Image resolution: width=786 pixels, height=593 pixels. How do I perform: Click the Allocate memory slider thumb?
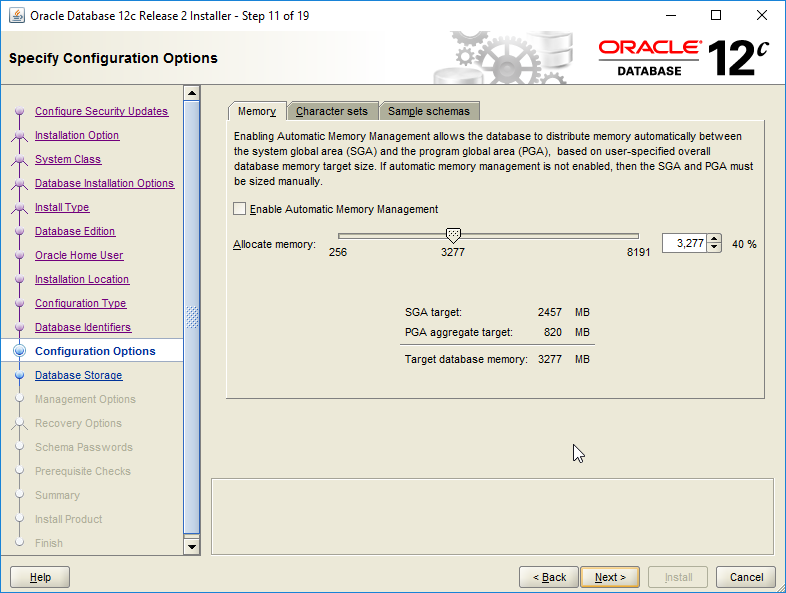tap(453, 235)
